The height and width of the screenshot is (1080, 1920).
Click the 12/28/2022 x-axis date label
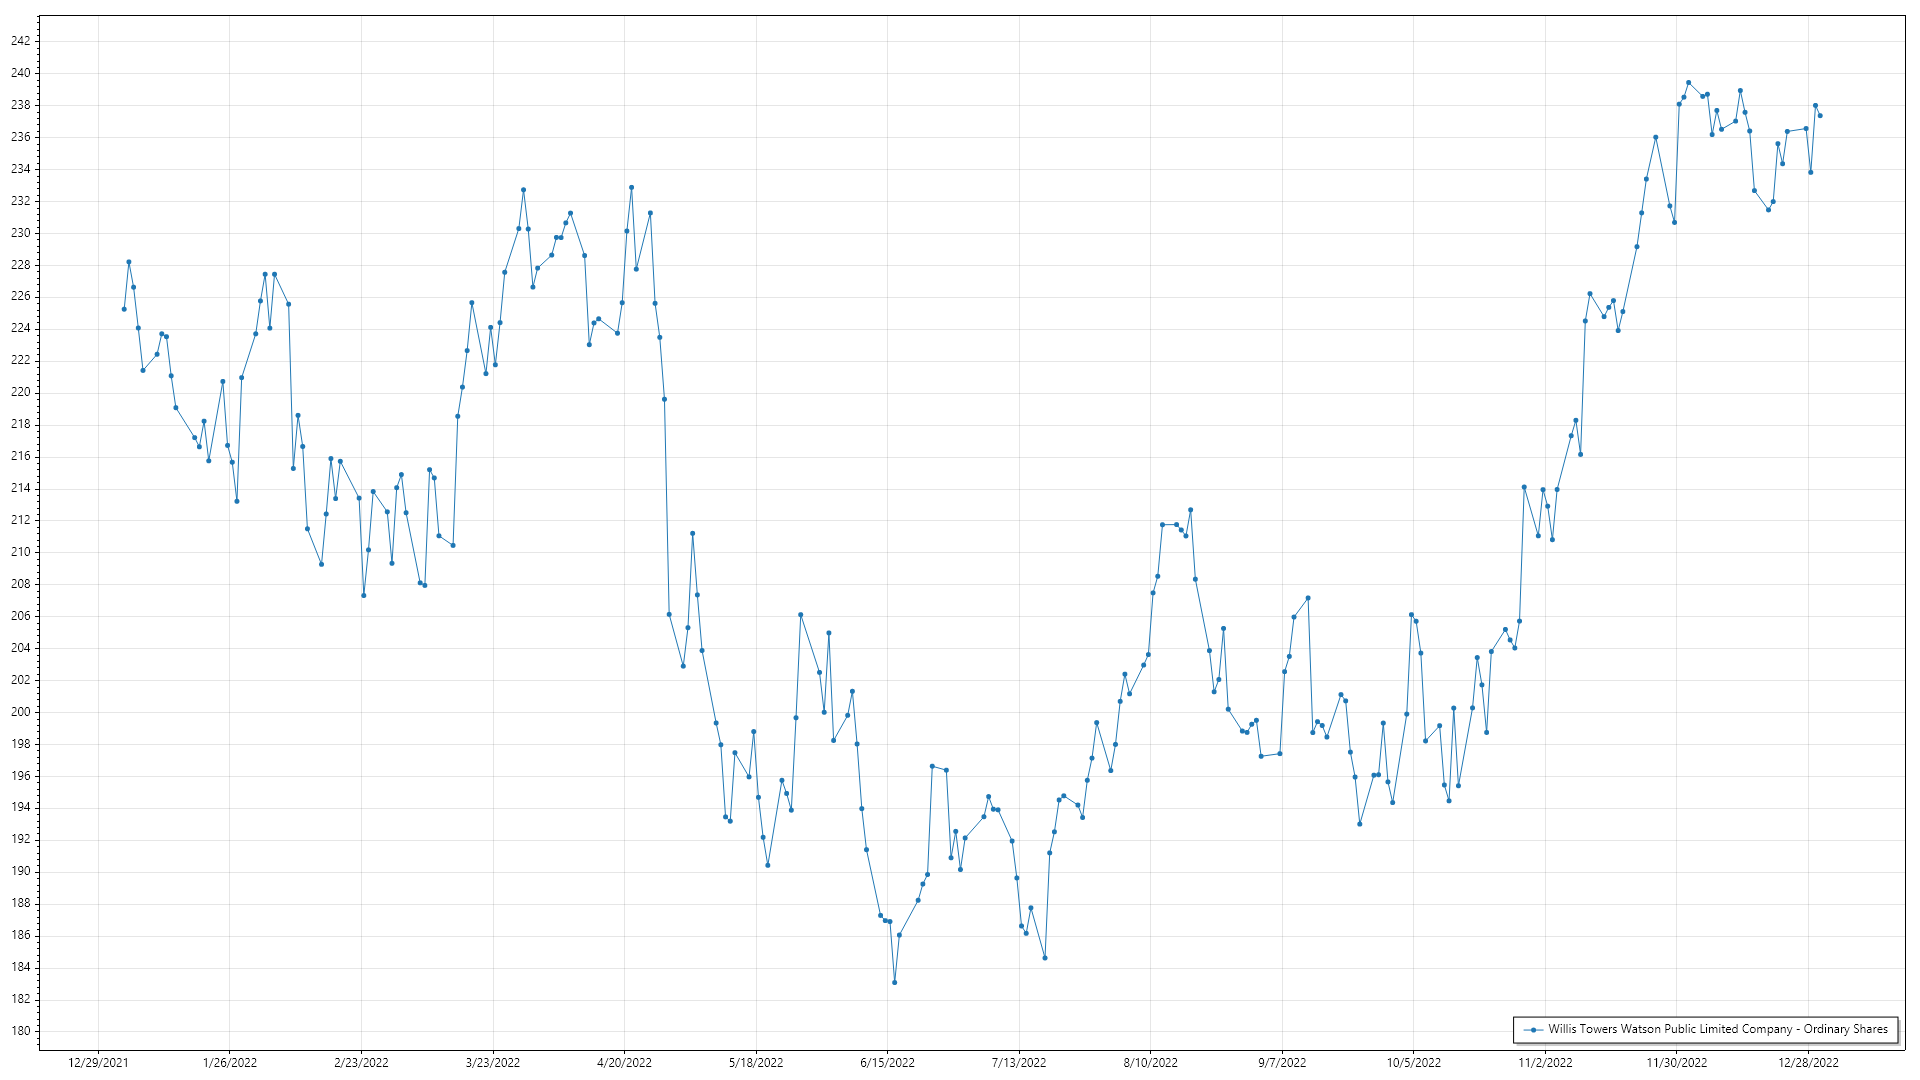[x=1808, y=1062]
